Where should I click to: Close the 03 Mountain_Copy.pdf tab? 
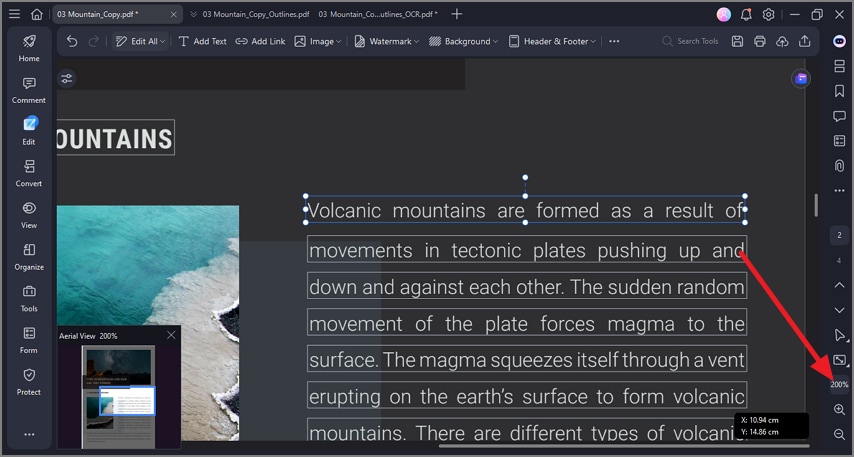173,14
